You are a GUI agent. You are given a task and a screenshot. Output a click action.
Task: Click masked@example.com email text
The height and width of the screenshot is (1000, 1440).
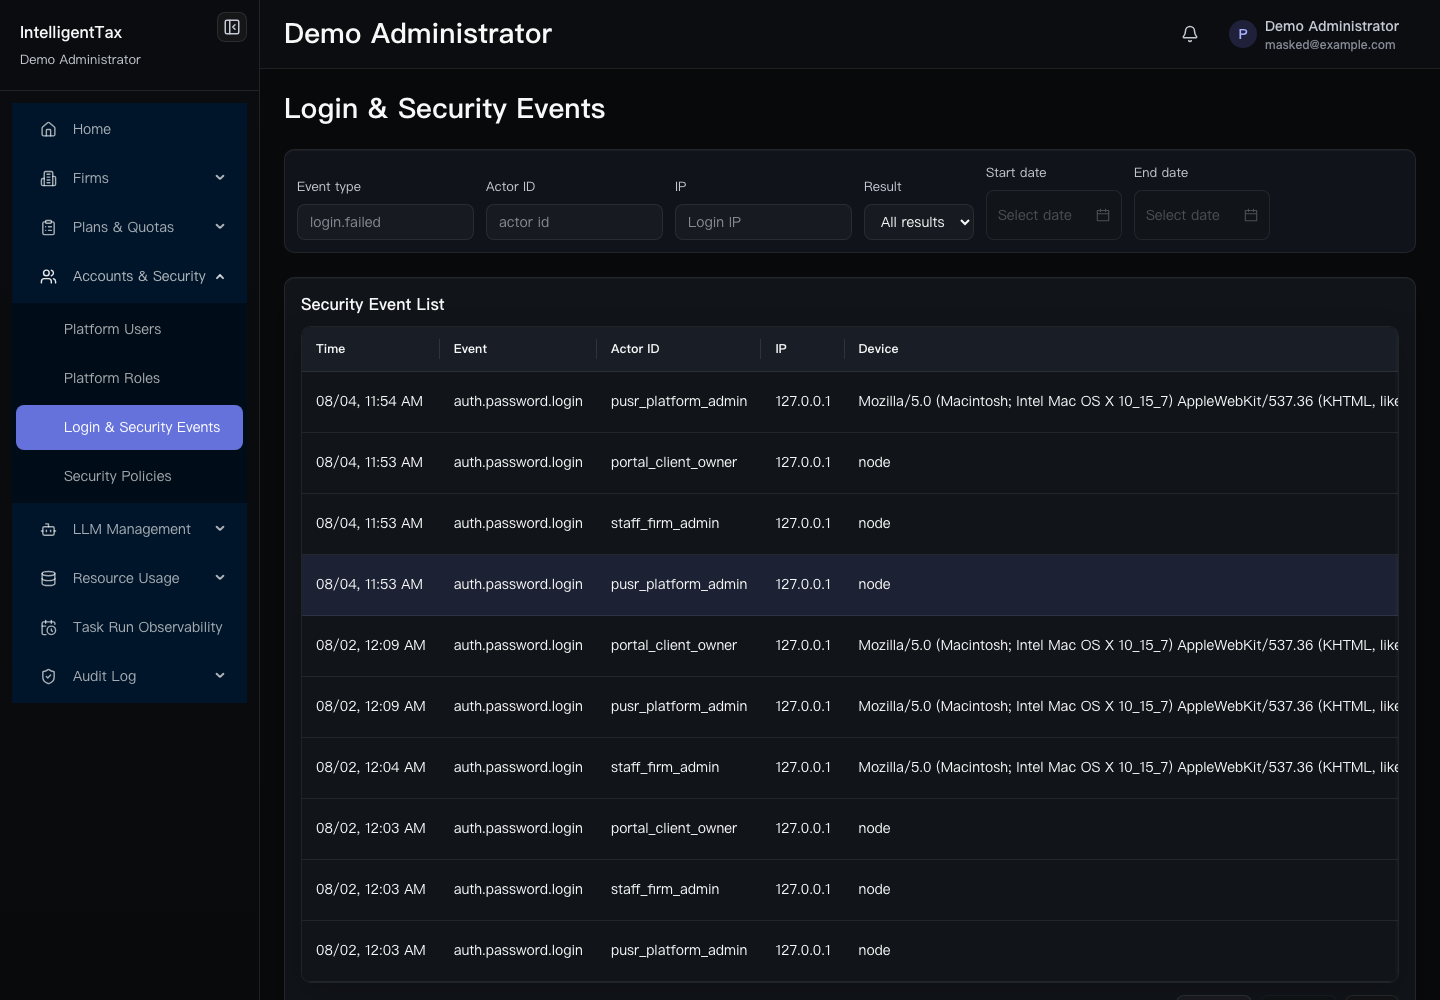[1330, 45]
